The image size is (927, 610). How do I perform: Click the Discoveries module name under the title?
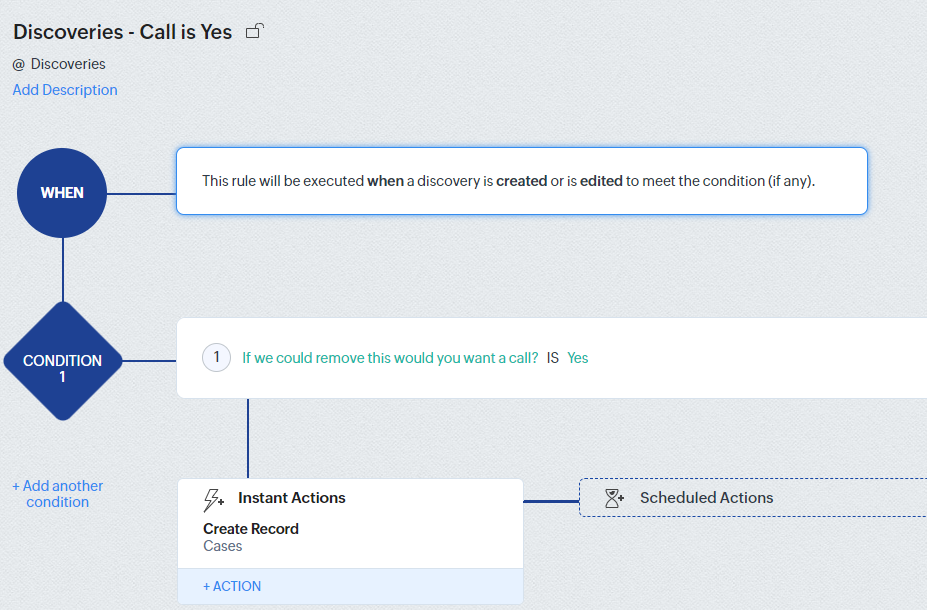68,64
